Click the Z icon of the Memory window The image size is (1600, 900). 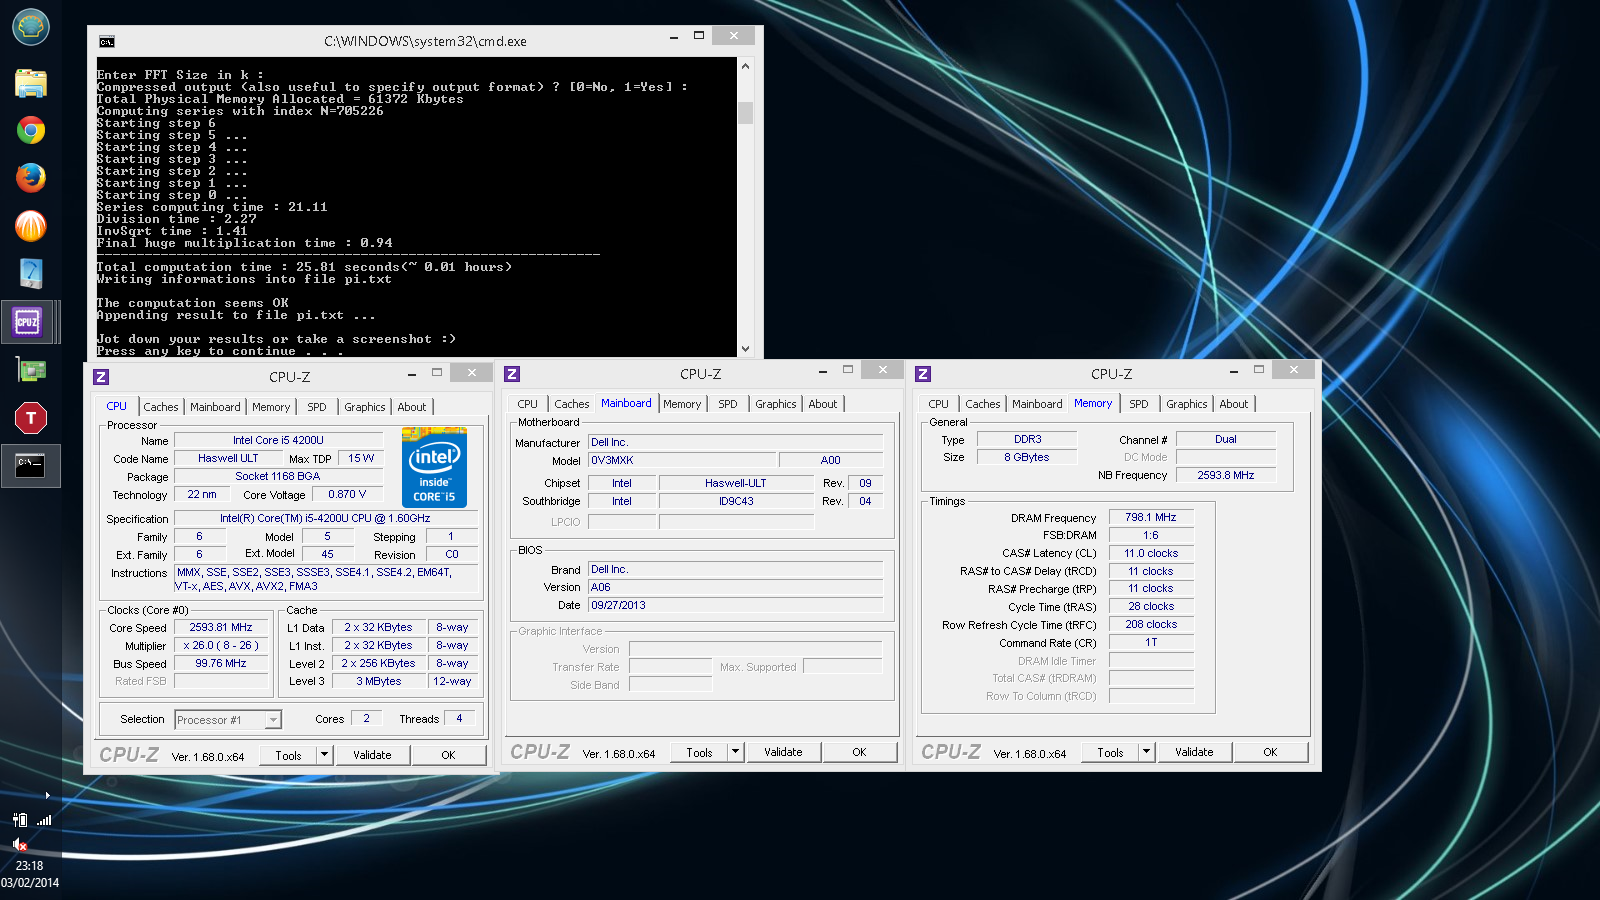[x=923, y=373]
